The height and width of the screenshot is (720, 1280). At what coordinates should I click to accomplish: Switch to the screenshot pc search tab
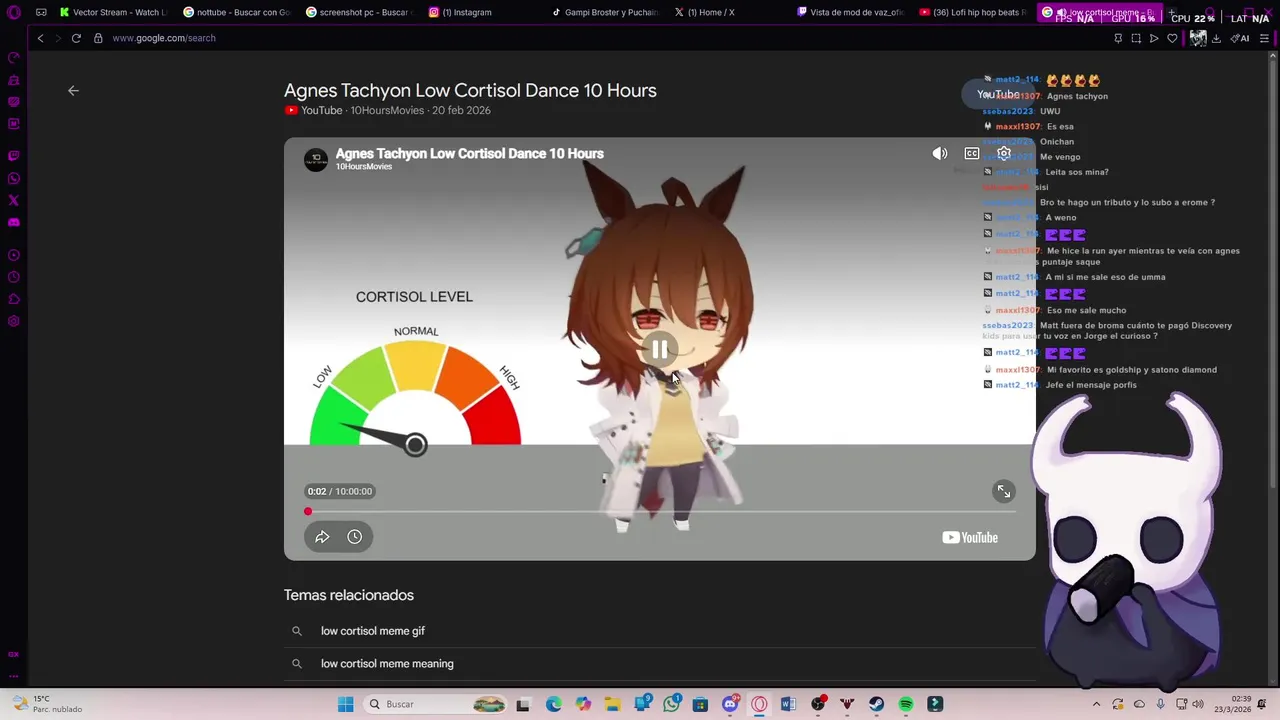358,12
